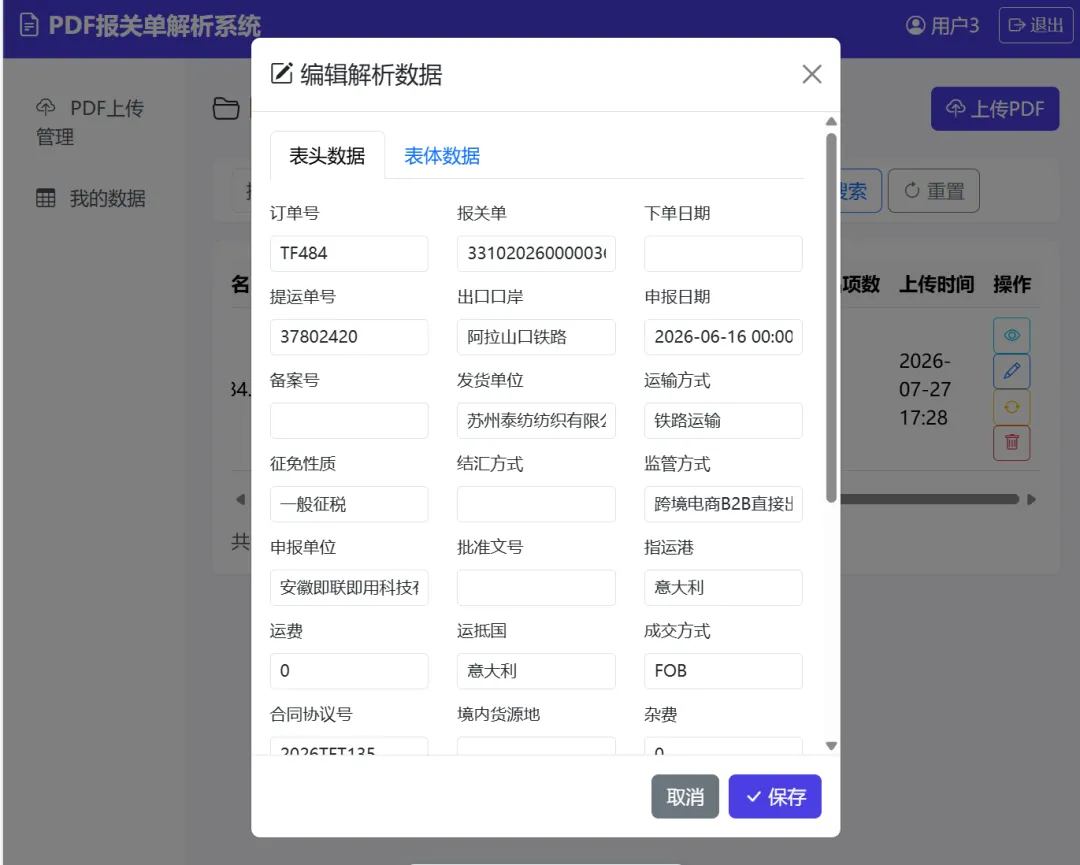Open 我的数据 in the sidebar
Image resolution: width=1080 pixels, height=865 pixels.
[x=90, y=198]
